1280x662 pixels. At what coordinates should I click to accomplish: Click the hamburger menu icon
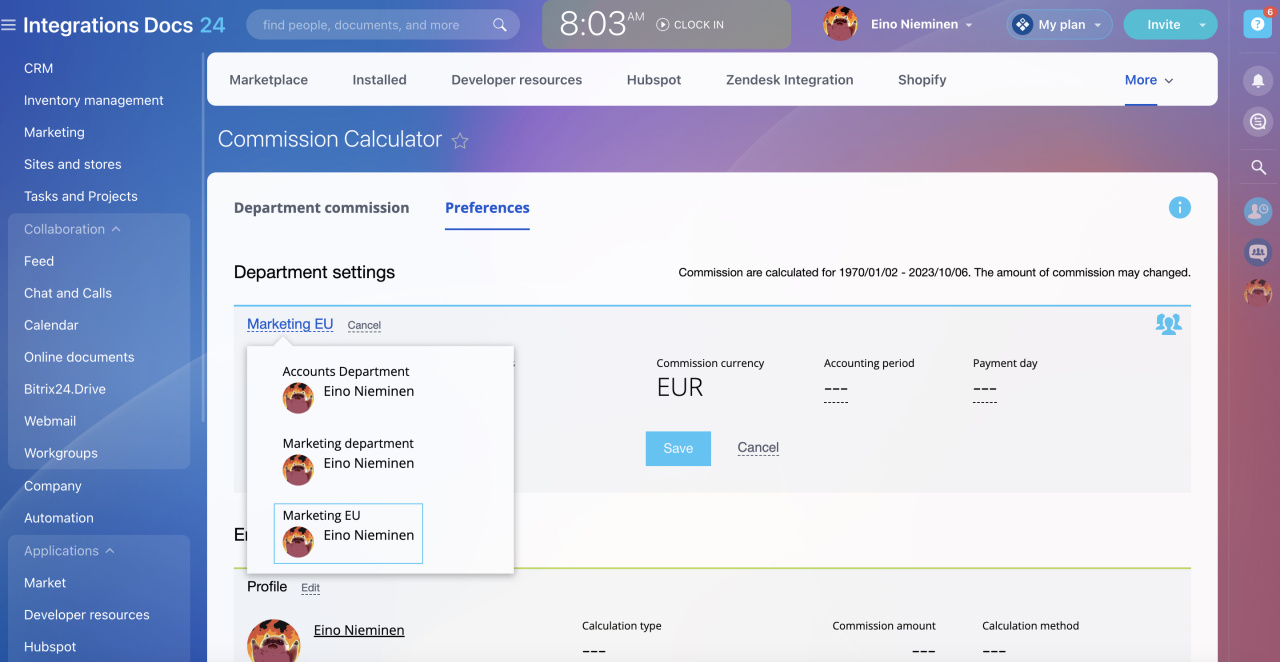tap(9, 25)
